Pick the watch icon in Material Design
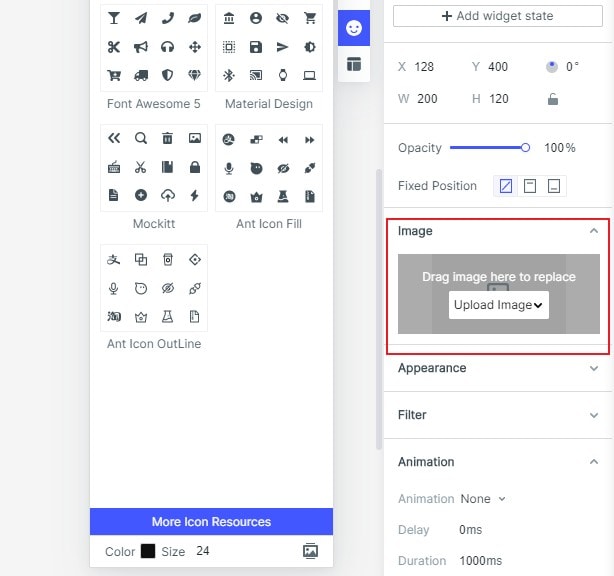614x576 pixels. coord(283,75)
